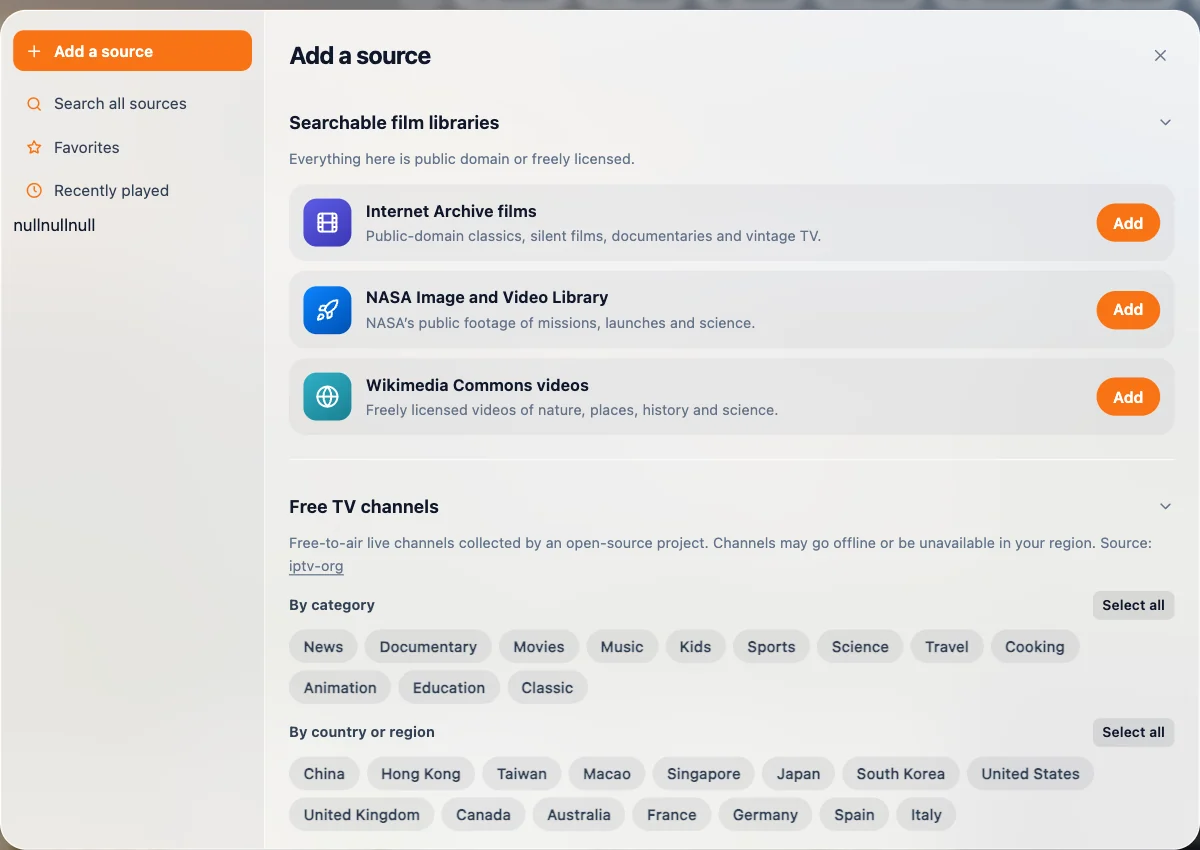Screen dimensions: 1200x850
Task: Click the Internet Archive films title text
Action: coord(451,211)
